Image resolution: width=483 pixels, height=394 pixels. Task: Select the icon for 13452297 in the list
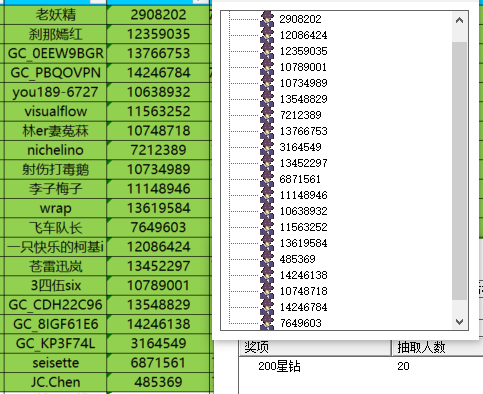[267, 163]
